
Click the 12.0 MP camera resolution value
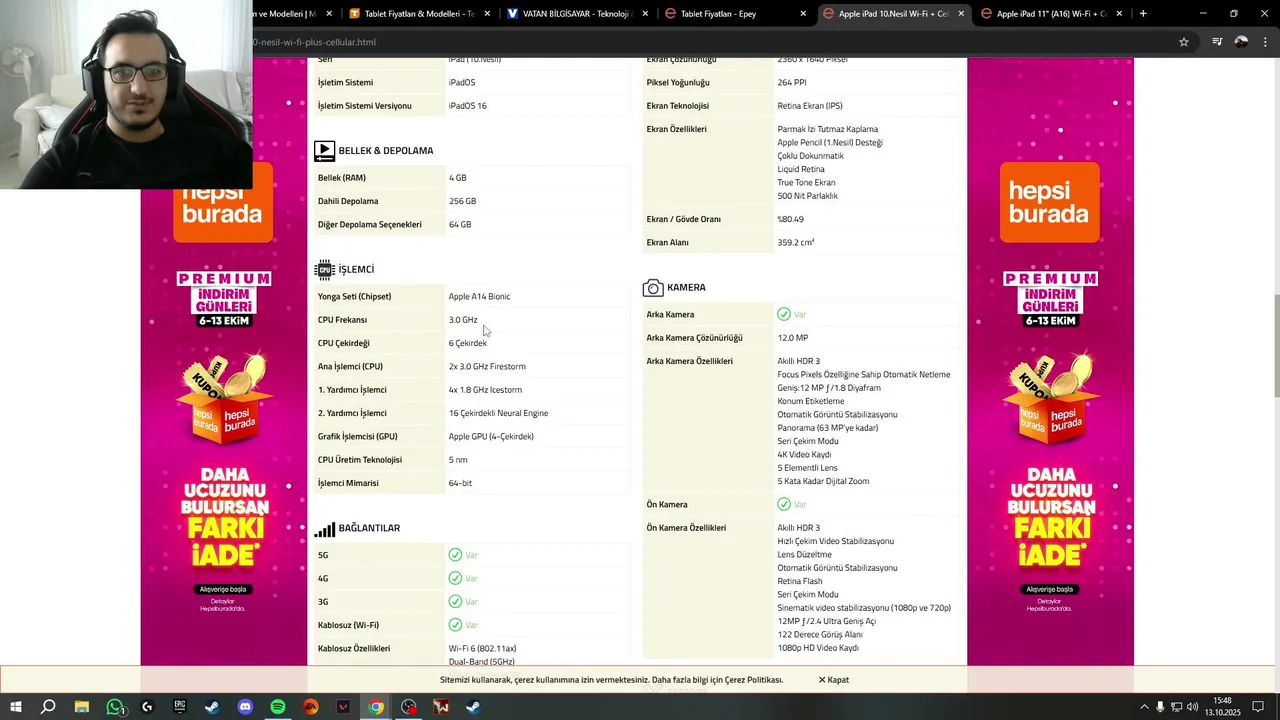pos(793,338)
